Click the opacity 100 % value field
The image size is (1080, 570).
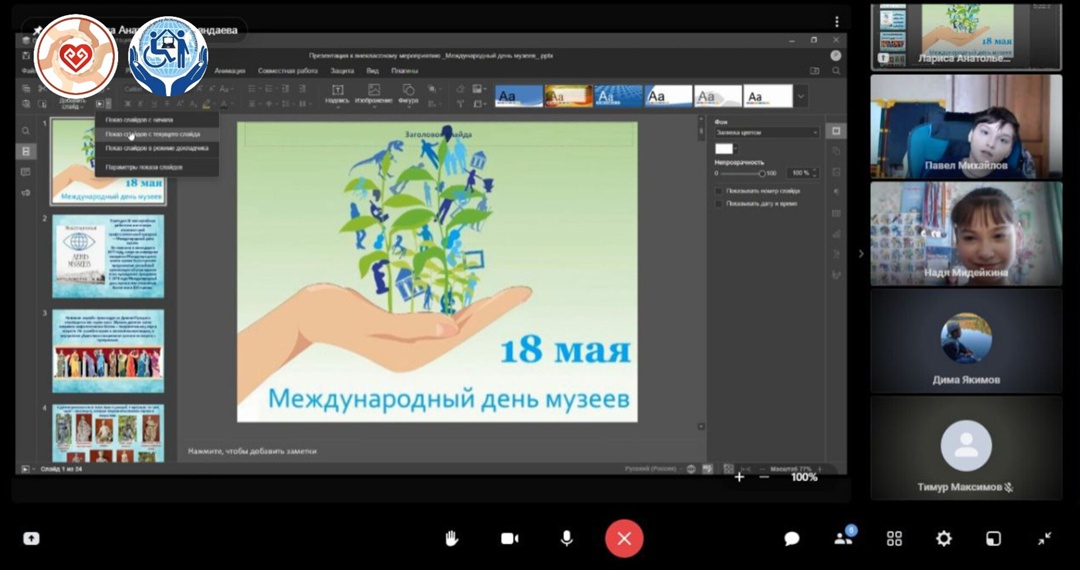click(801, 173)
